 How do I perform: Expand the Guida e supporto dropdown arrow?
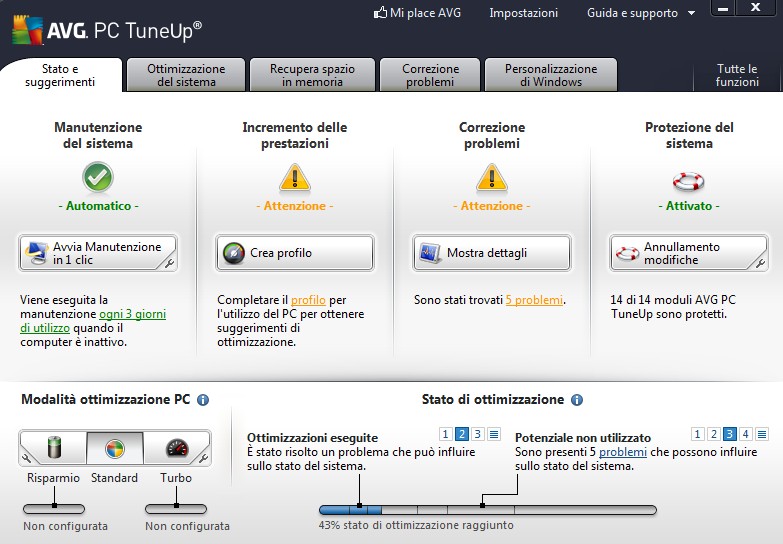(x=692, y=13)
